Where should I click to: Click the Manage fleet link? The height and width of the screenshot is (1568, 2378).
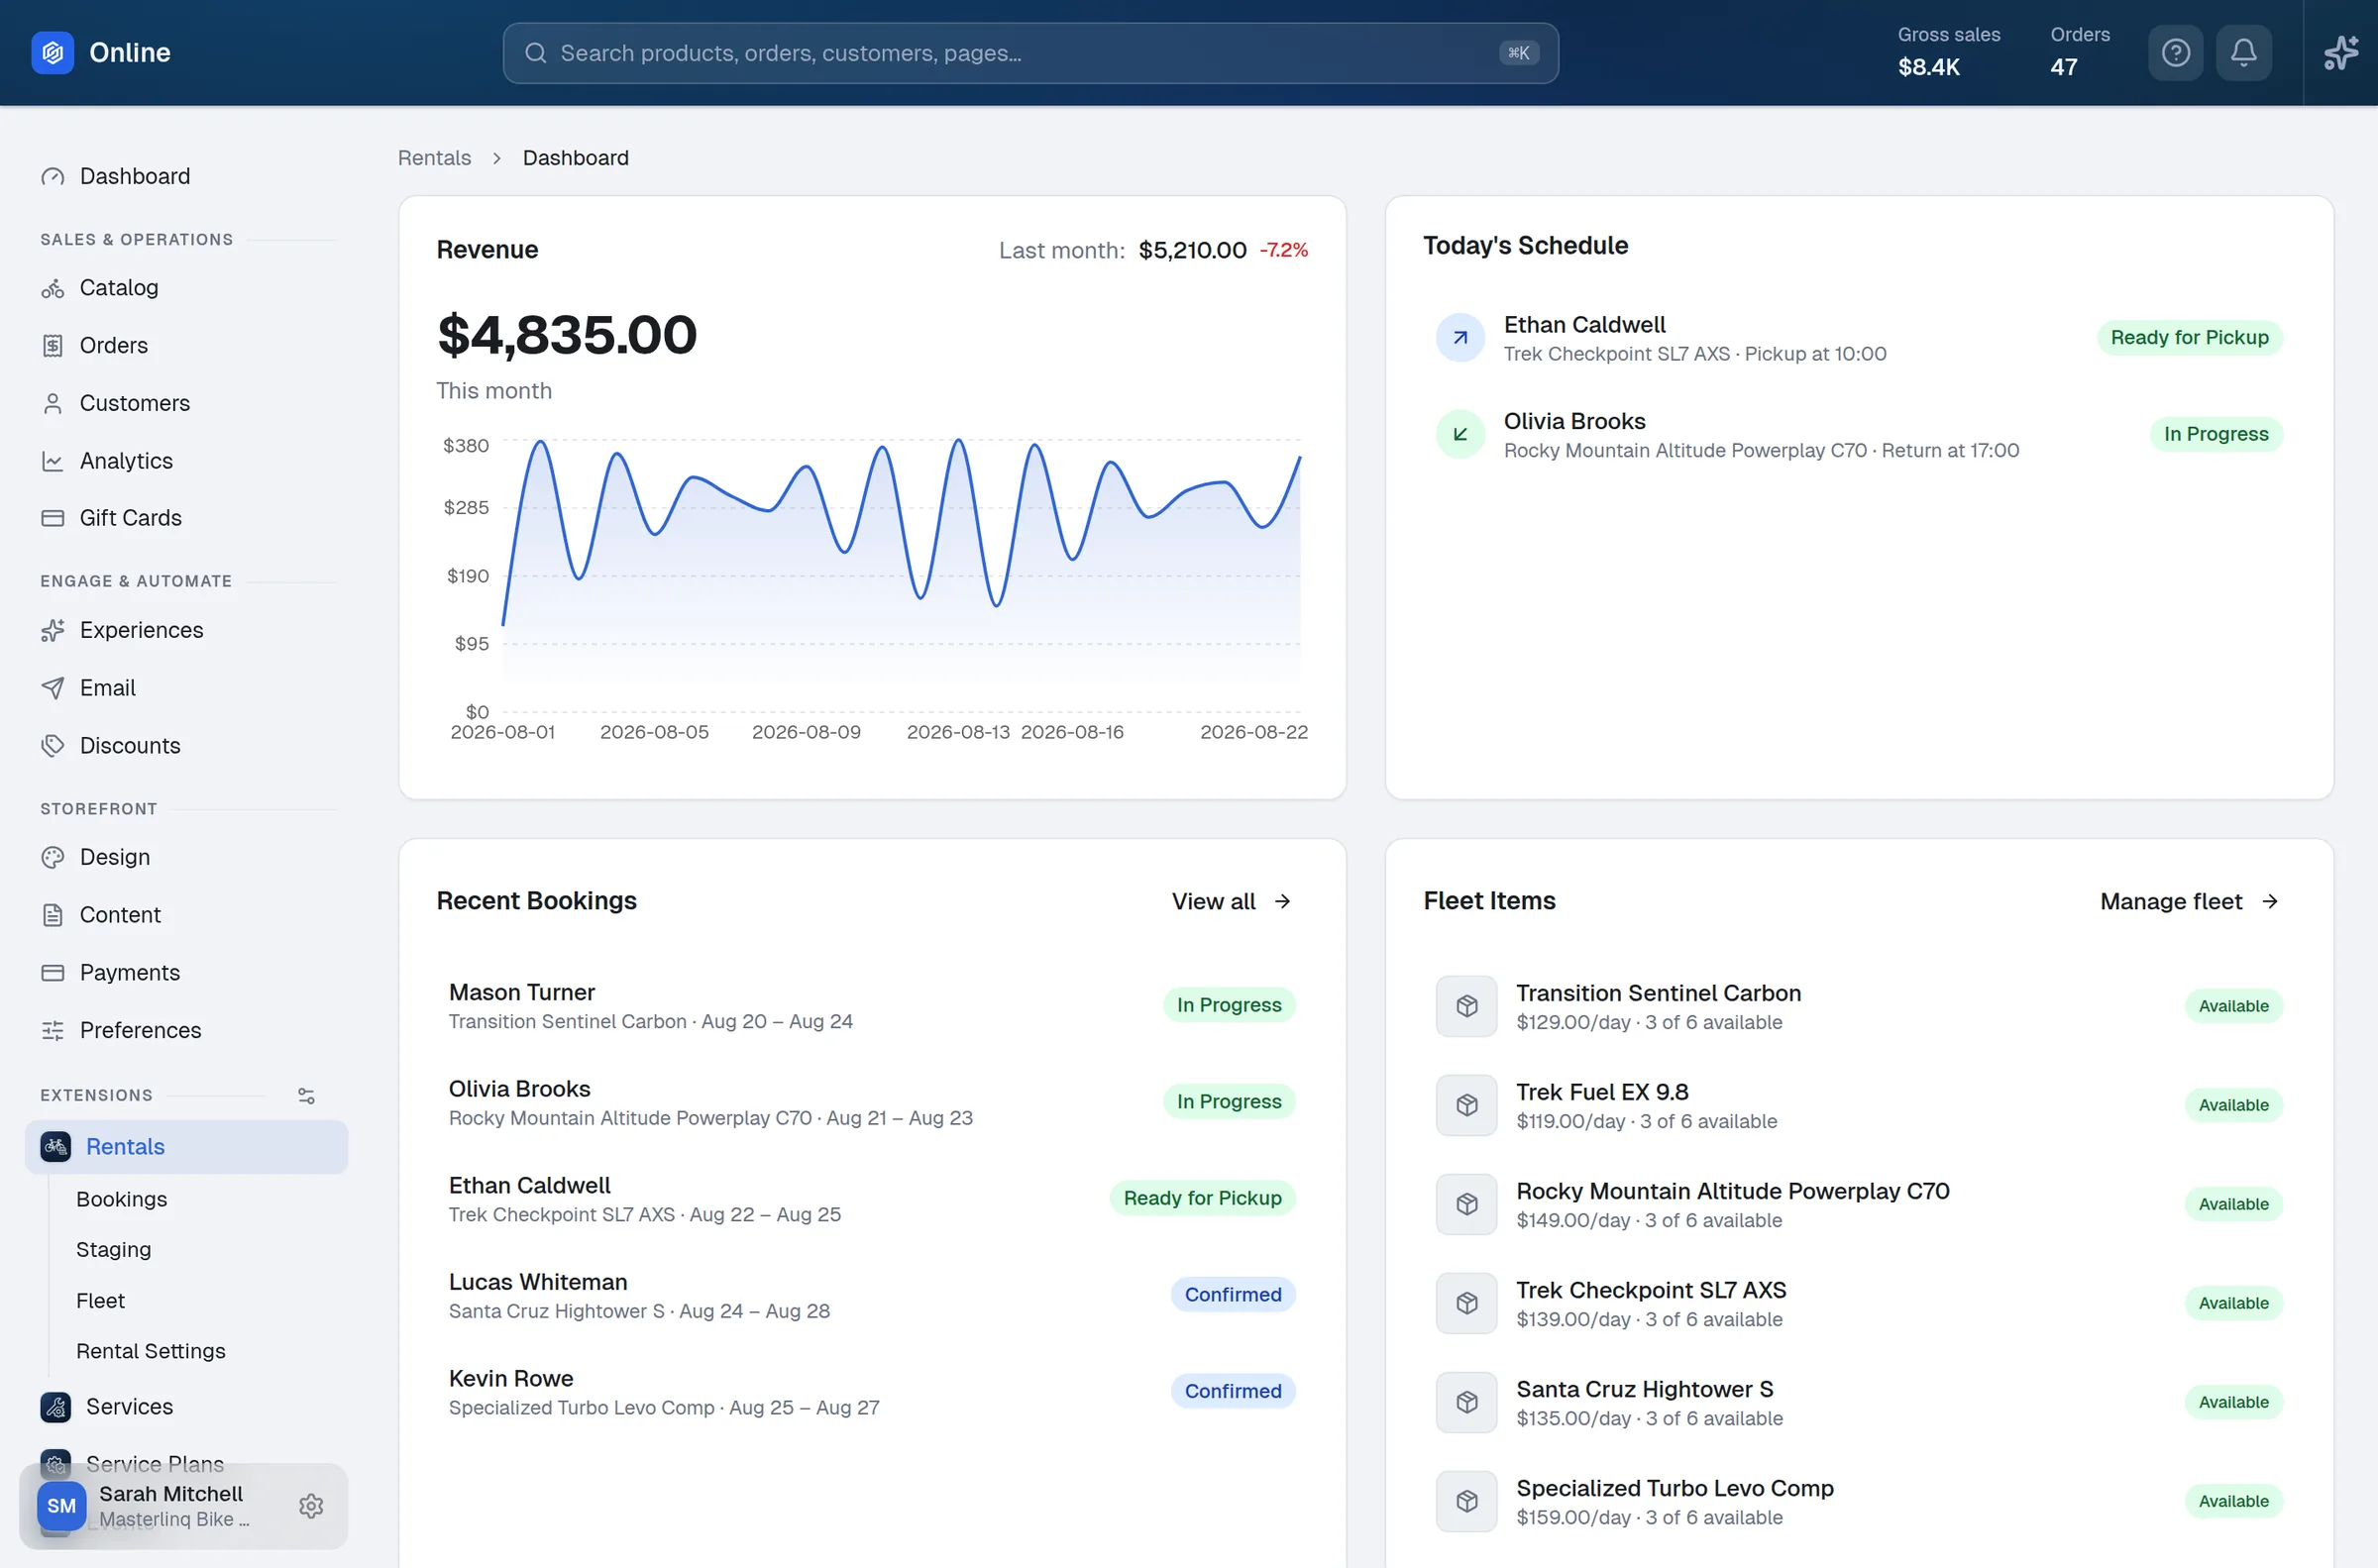(x=2187, y=901)
